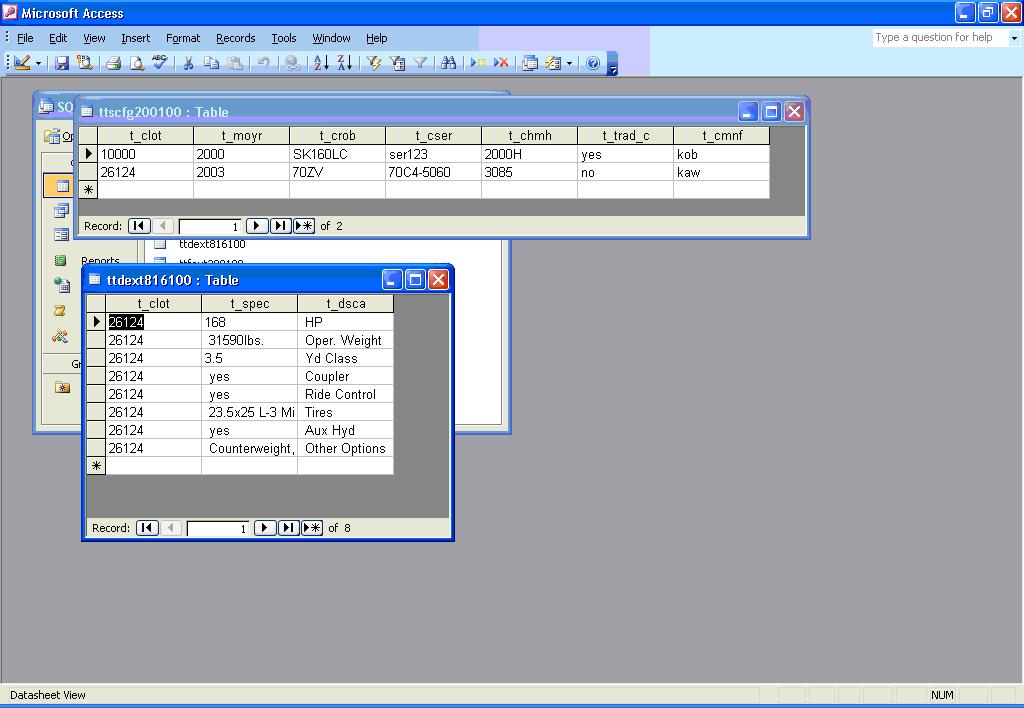Run spelling check from toolbar
Viewport: 1024px width, 708px height.
(x=160, y=63)
